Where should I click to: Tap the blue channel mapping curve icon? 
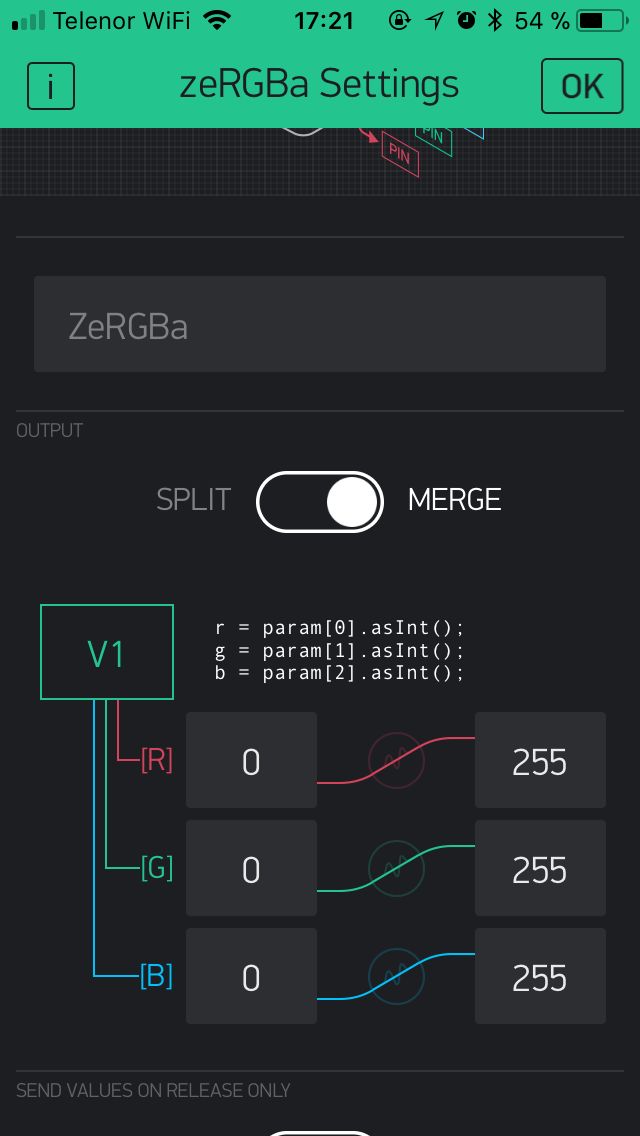(396, 976)
